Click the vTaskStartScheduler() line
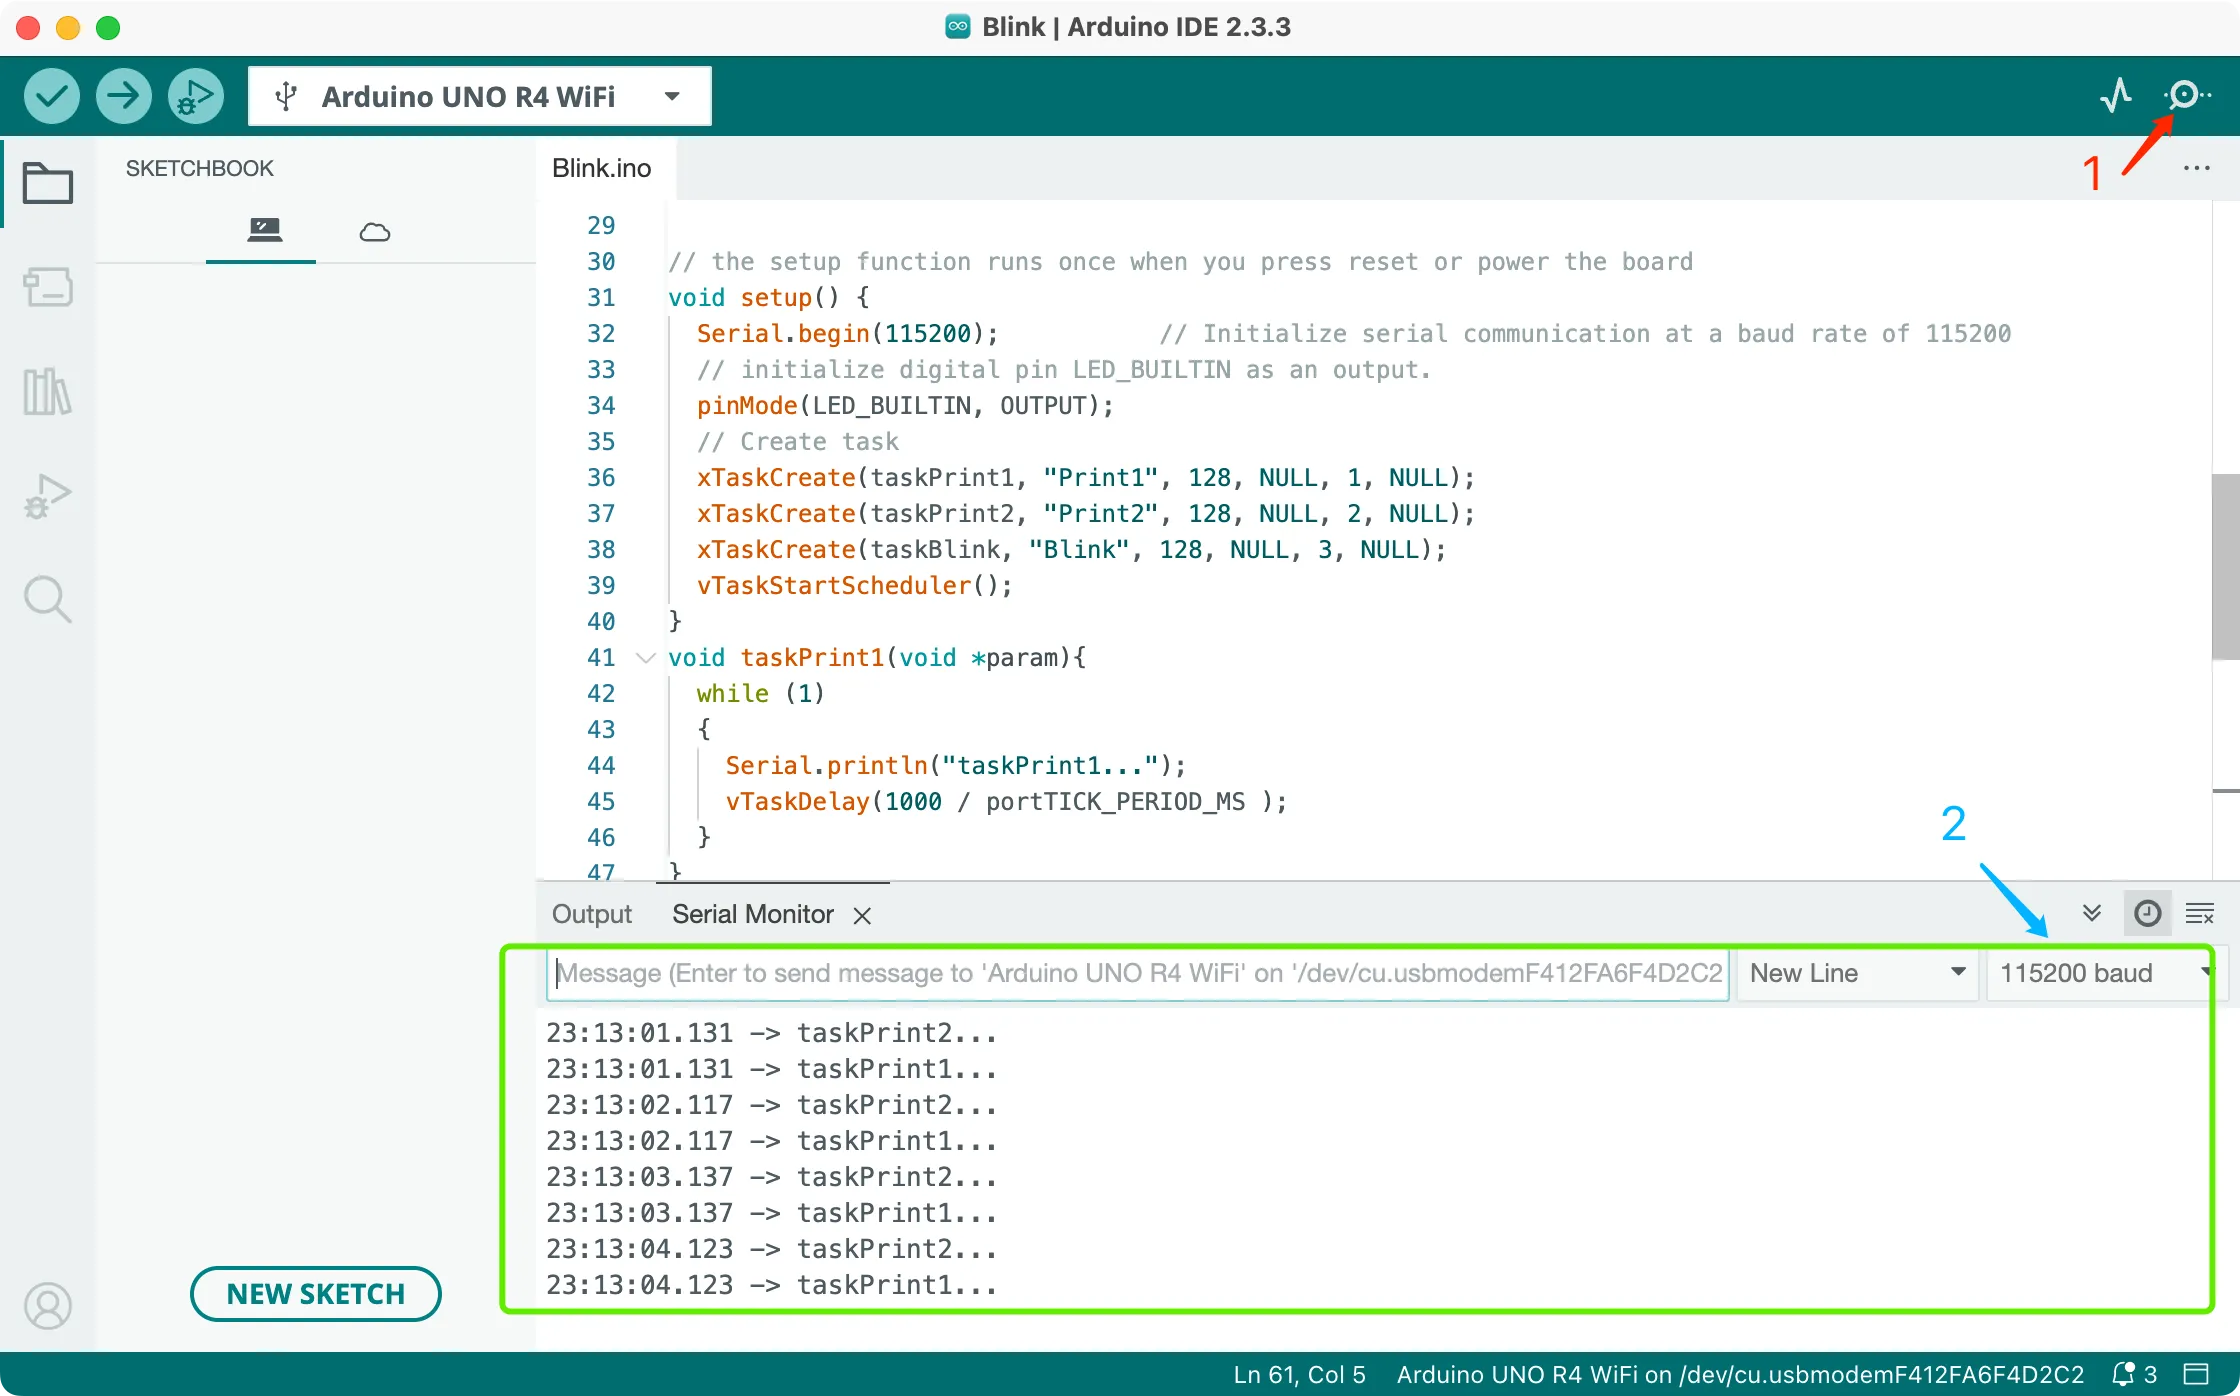The image size is (2240, 1396). pos(854,586)
